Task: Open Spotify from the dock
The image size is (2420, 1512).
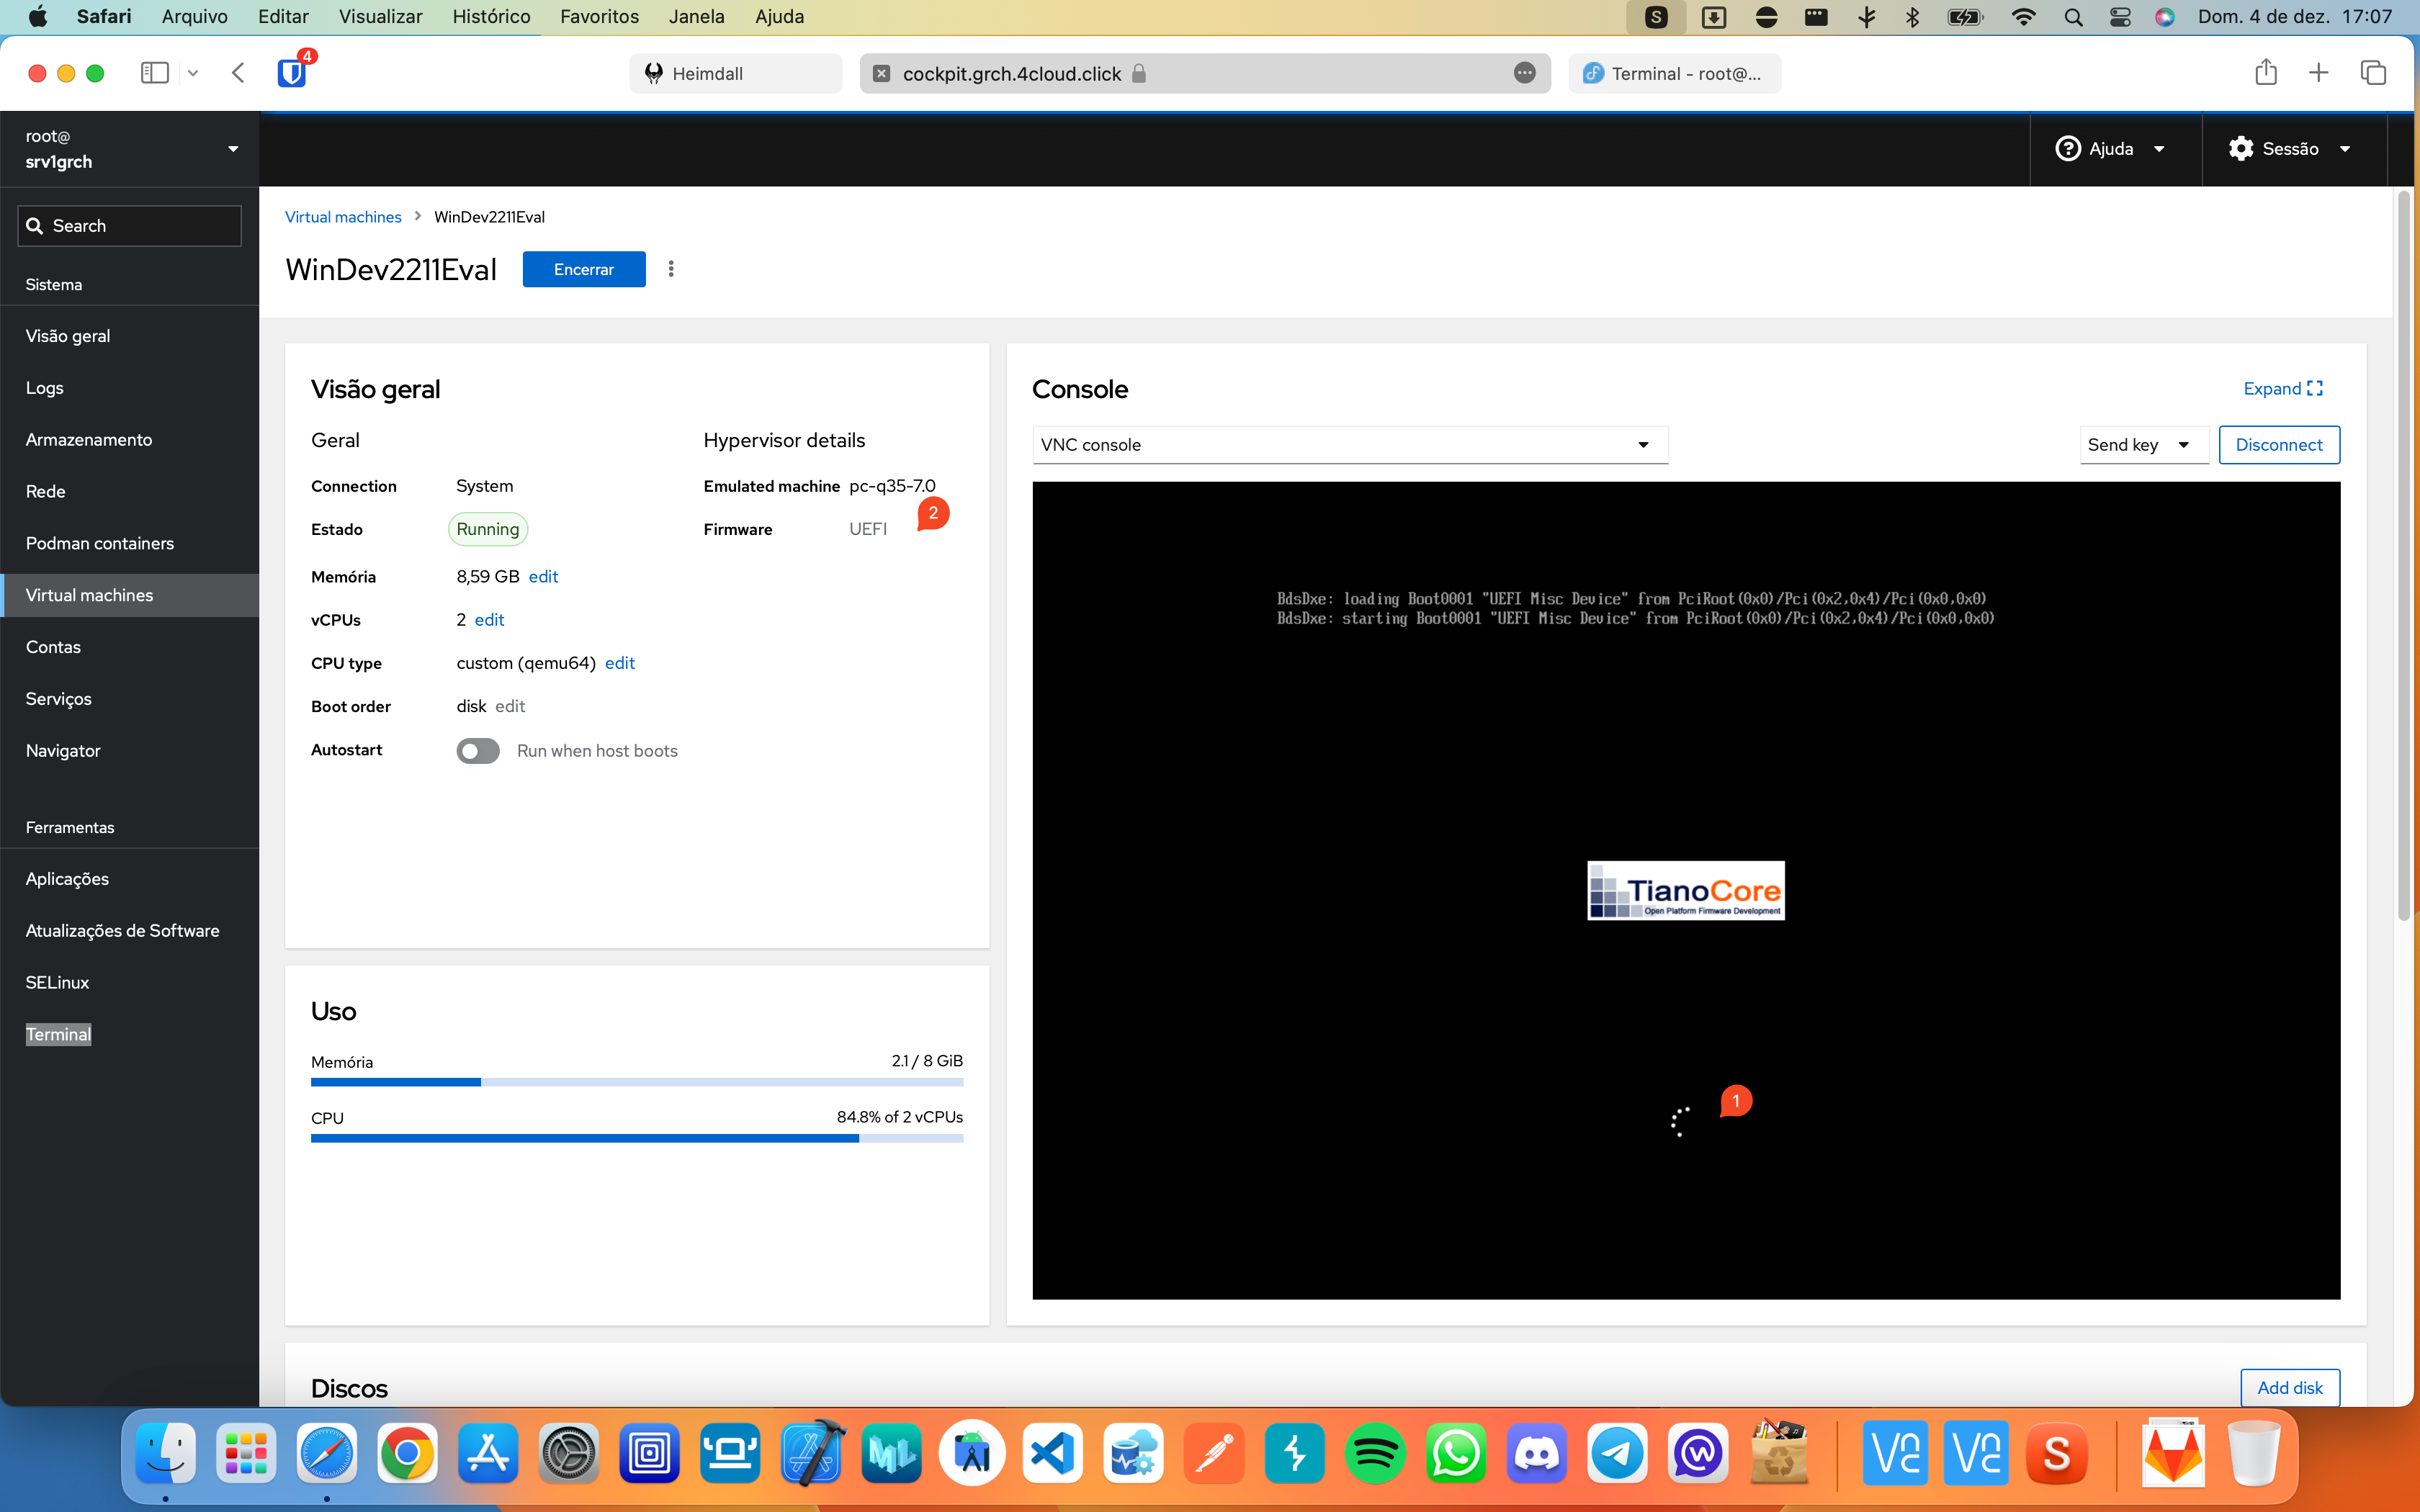Action: coord(1375,1453)
